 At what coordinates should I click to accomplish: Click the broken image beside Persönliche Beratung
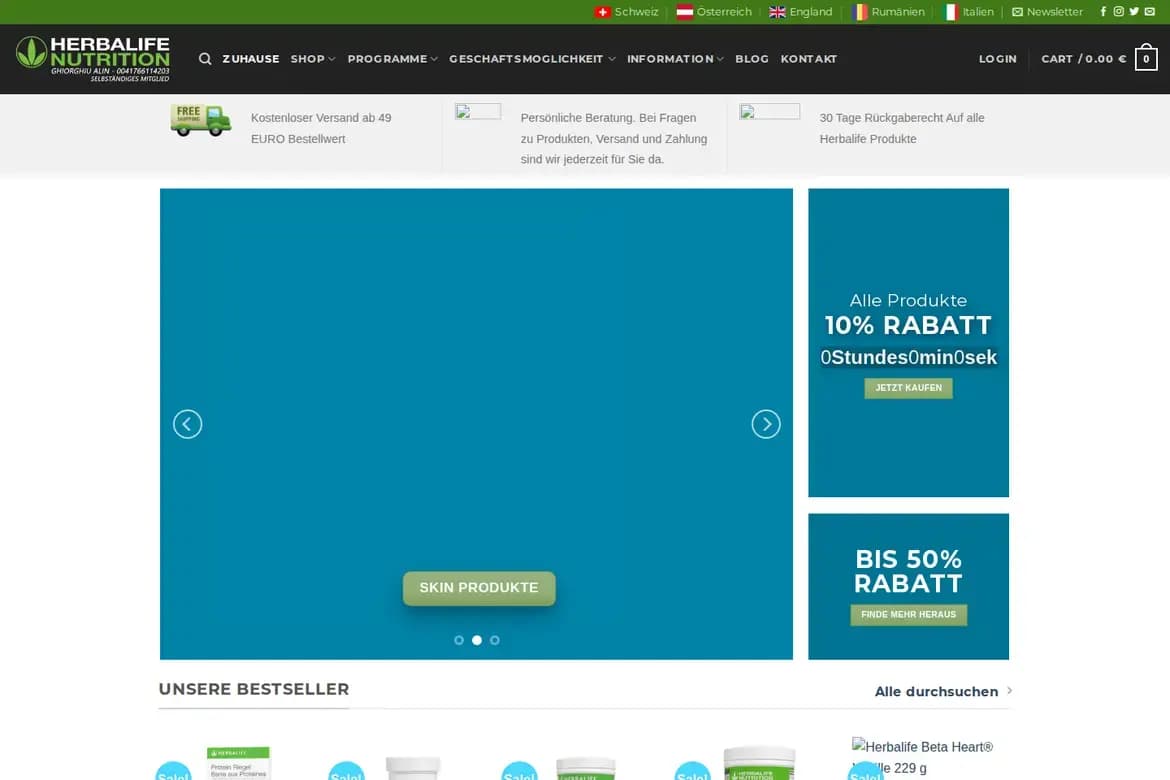click(x=478, y=112)
